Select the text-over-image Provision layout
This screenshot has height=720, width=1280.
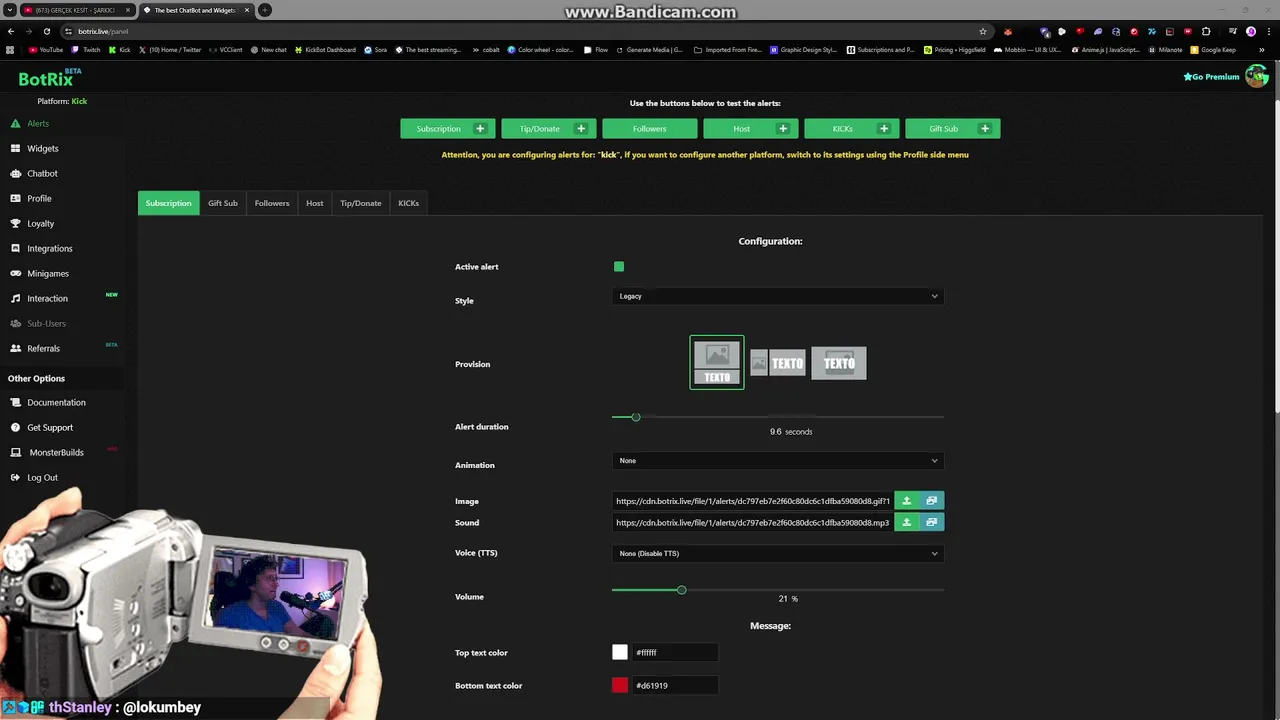pos(839,363)
